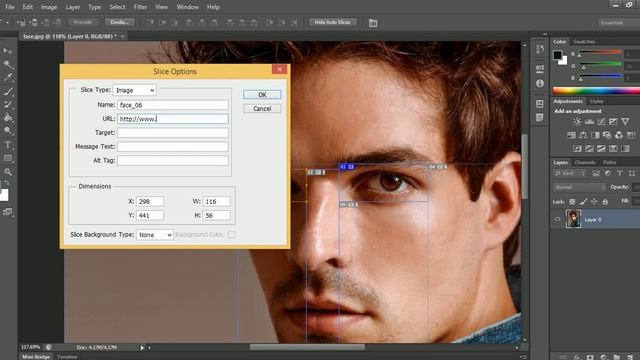Add a Curves adjustment

[601, 122]
